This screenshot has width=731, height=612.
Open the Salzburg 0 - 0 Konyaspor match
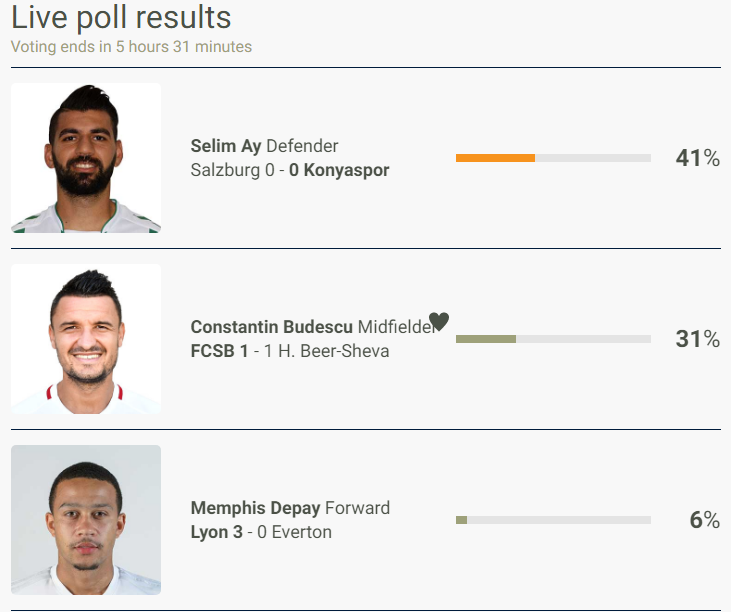click(290, 171)
